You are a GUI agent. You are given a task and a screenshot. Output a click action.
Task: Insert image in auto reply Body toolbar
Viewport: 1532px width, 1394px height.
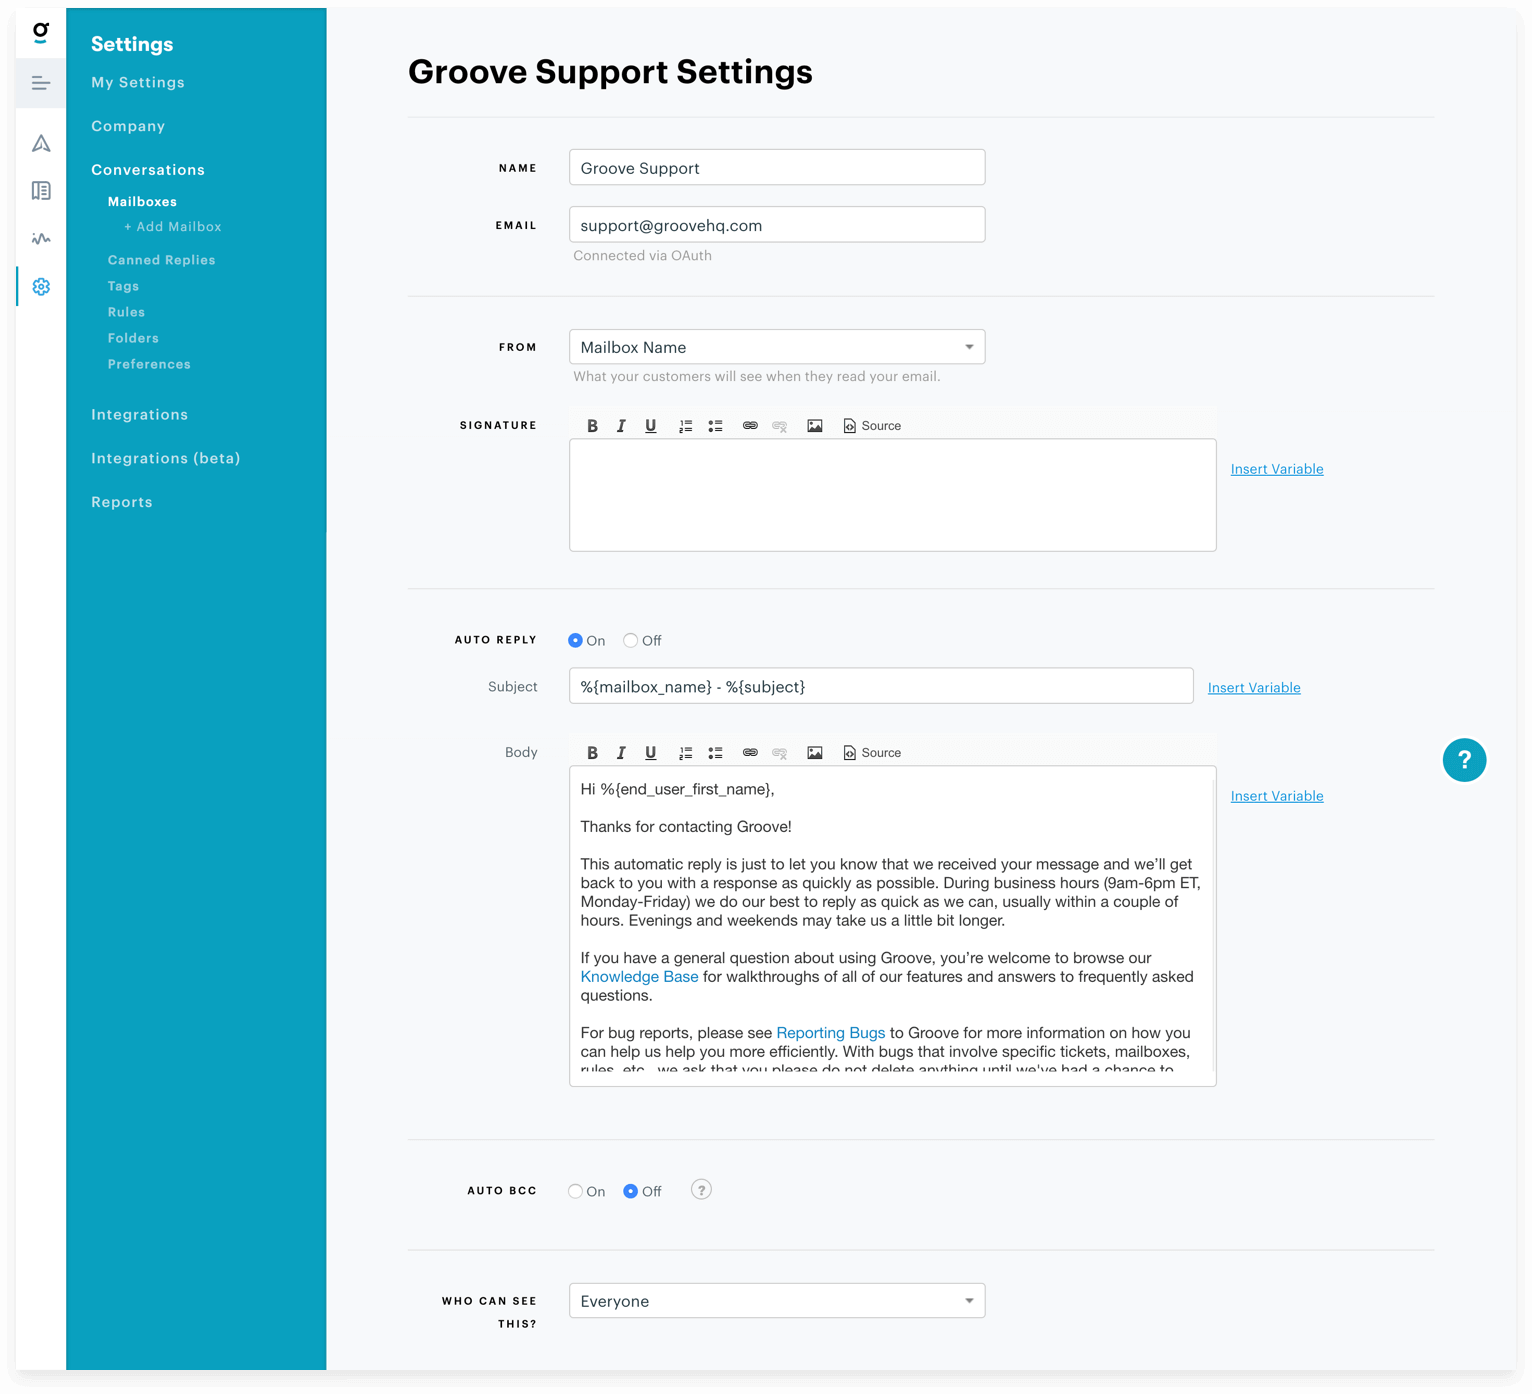click(x=815, y=753)
